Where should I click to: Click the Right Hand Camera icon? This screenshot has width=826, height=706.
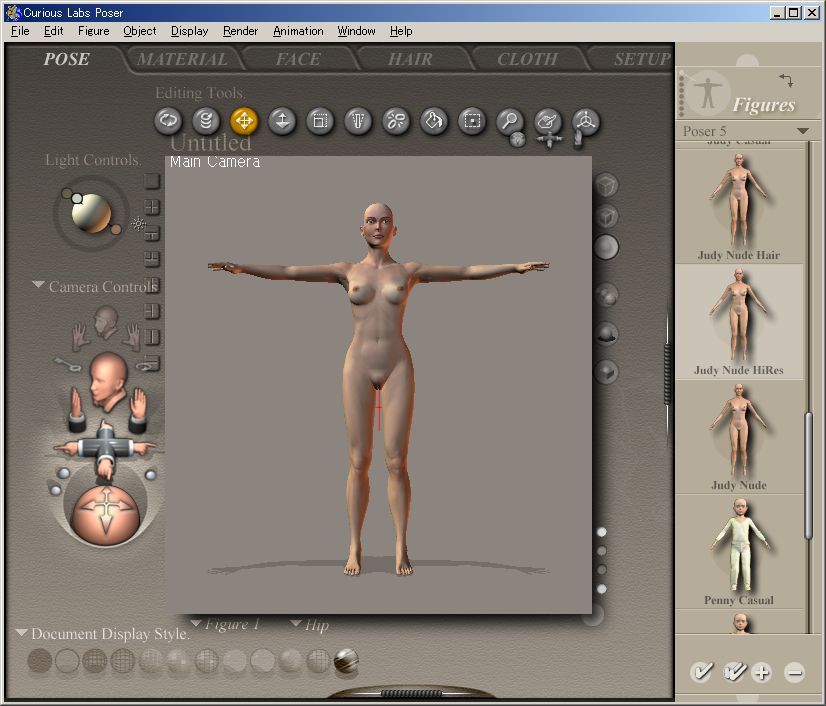point(132,337)
